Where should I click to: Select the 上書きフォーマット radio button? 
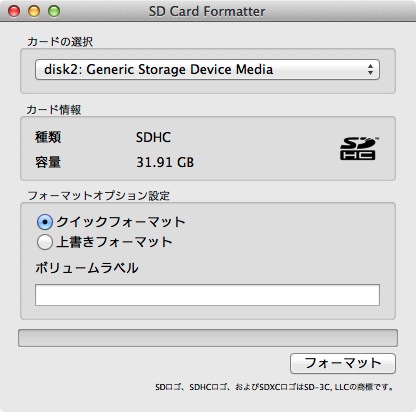[45, 242]
